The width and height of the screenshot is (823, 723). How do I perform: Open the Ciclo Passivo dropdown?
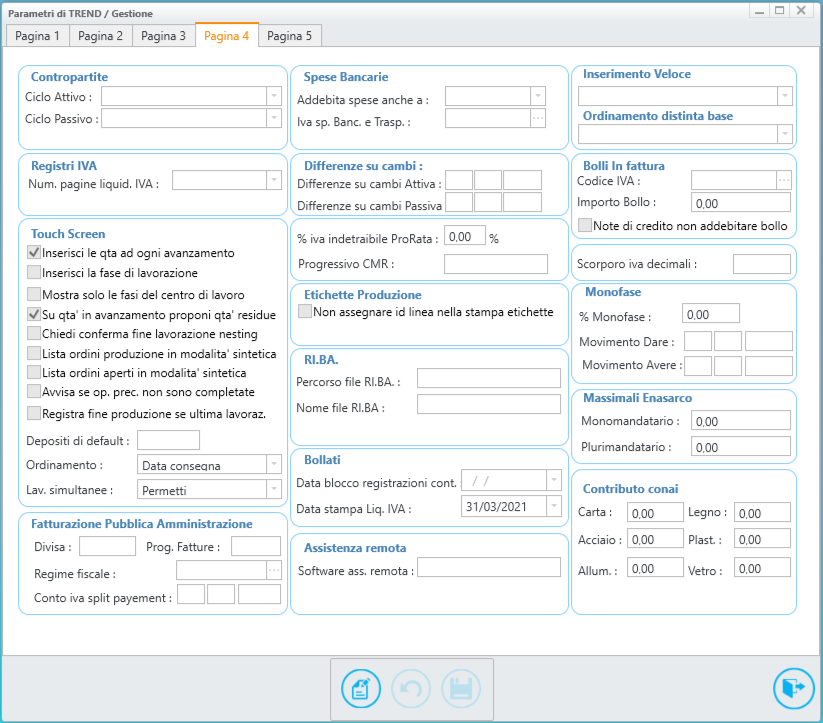[x=274, y=118]
